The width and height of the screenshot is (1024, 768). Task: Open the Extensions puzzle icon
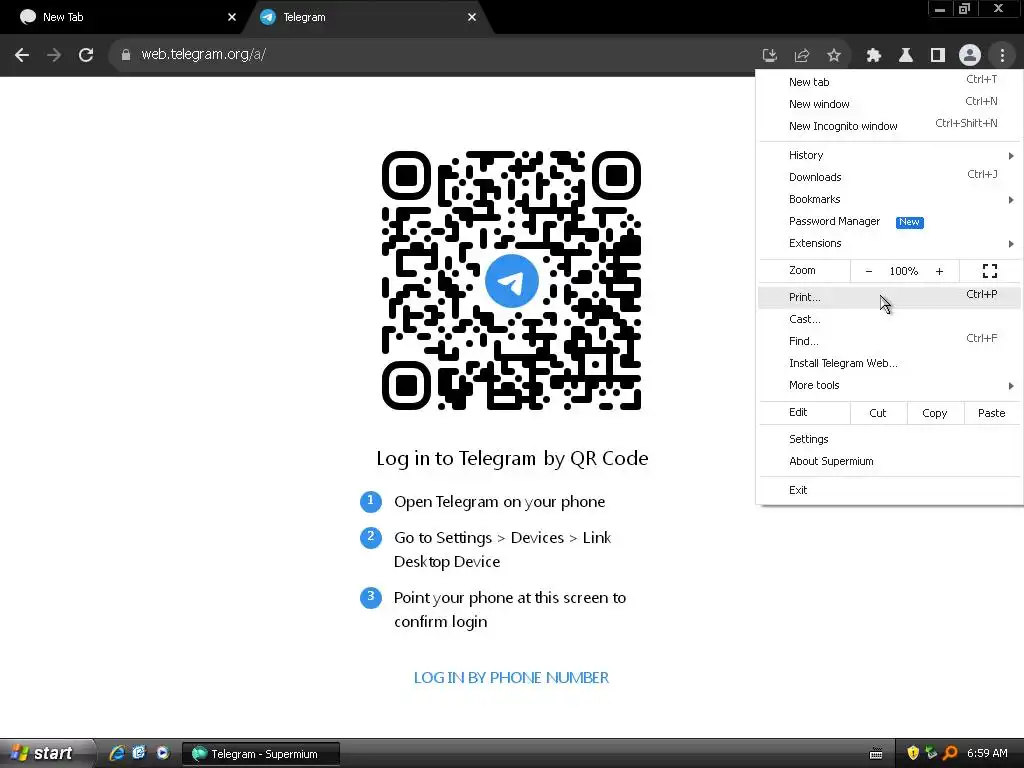(x=874, y=56)
